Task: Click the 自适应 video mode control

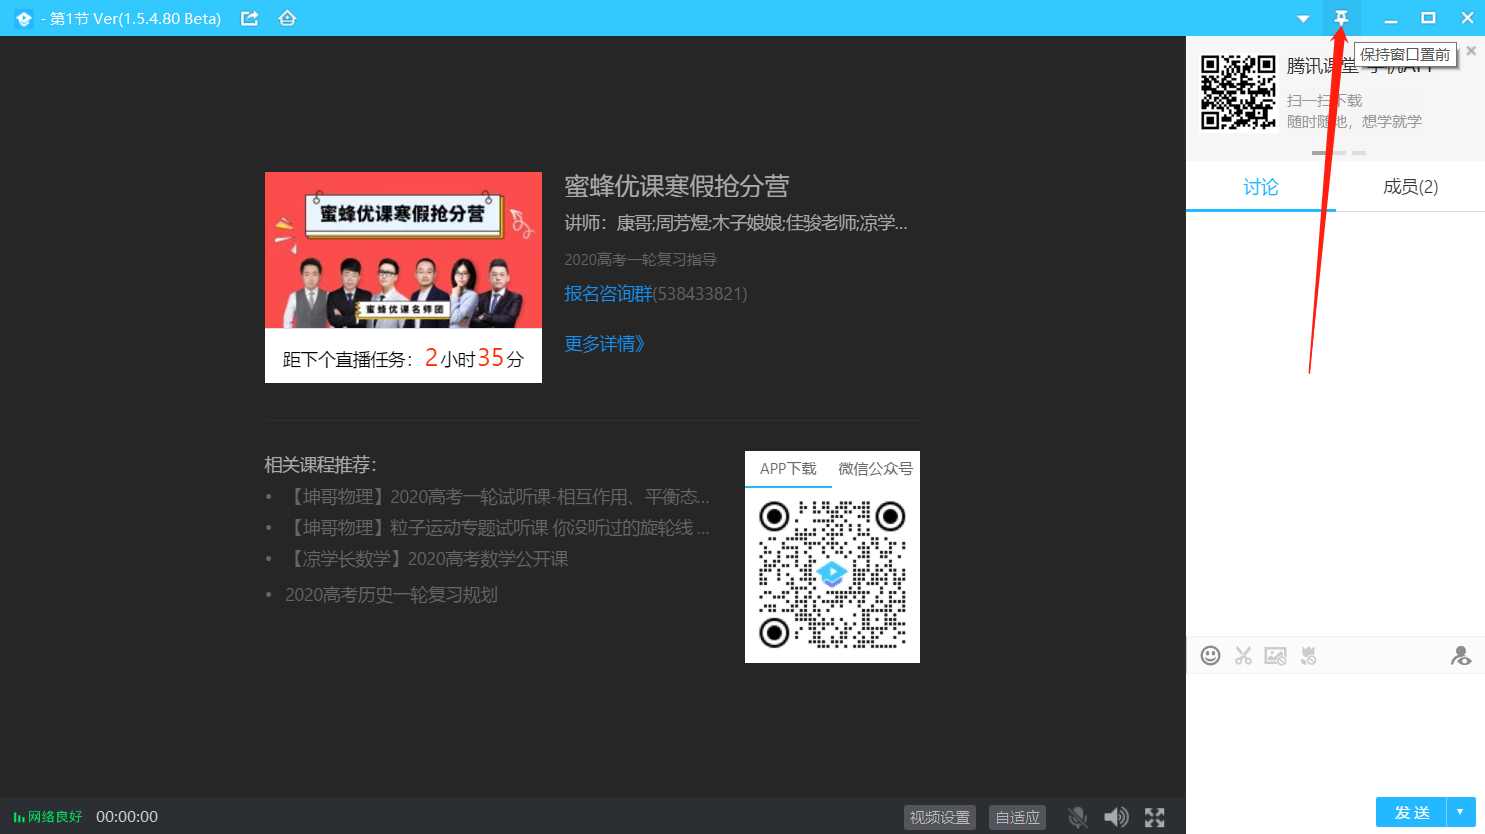Action: (x=1017, y=816)
